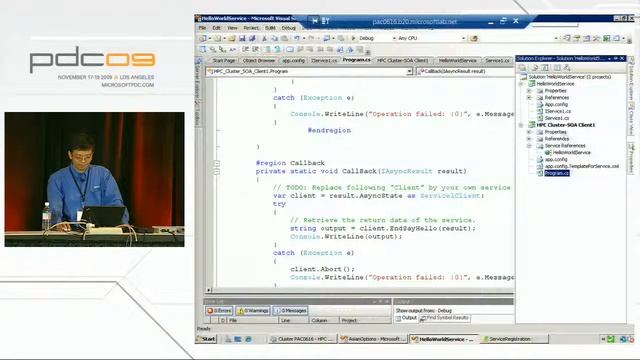Click the Copy toolbar icon

tap(275, 38)
